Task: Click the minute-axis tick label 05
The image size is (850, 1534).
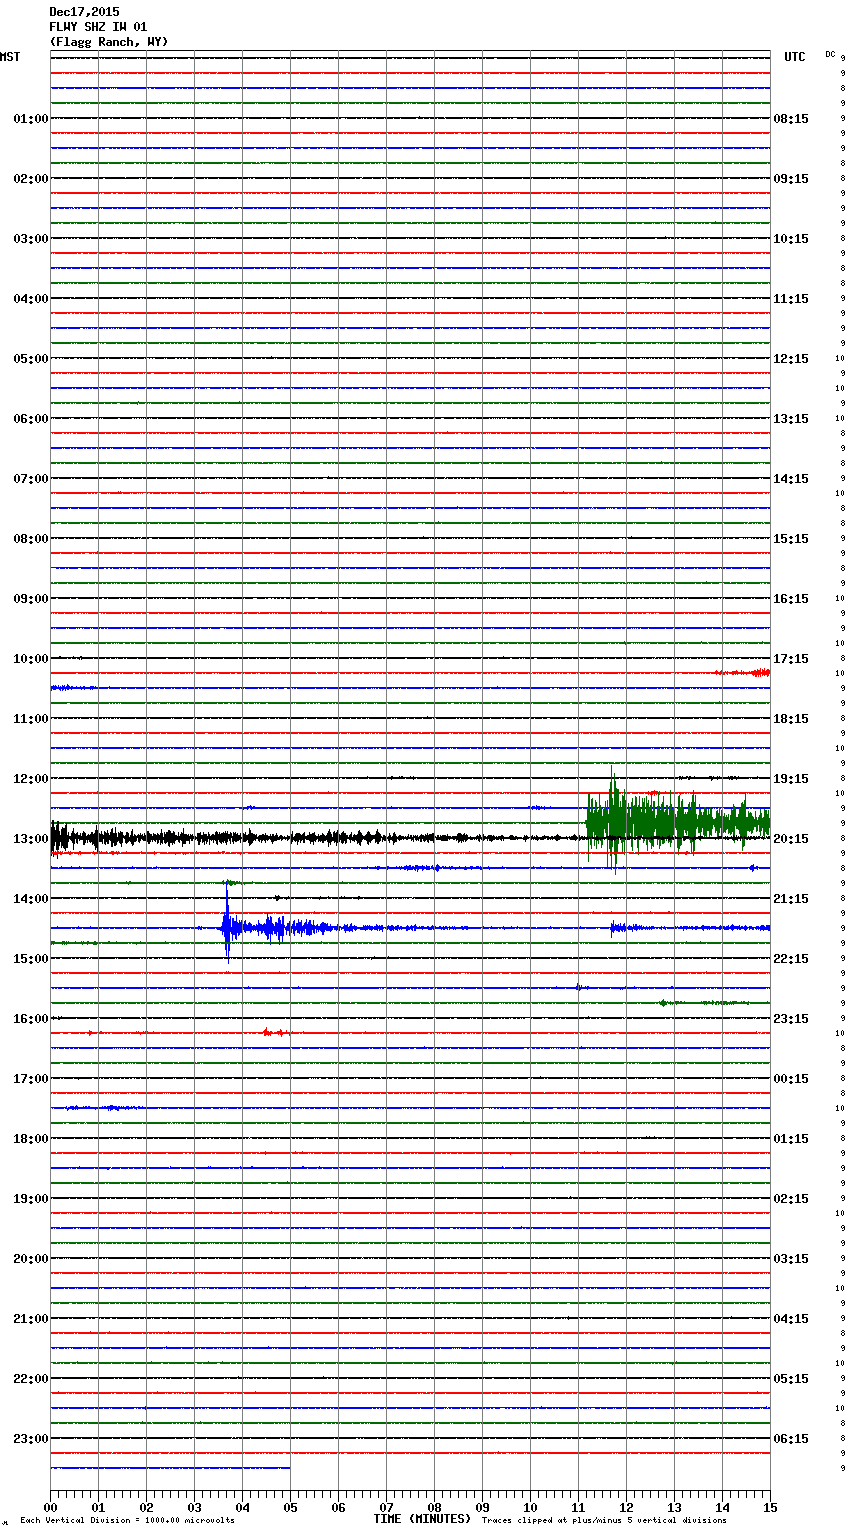Action: 290,1508
